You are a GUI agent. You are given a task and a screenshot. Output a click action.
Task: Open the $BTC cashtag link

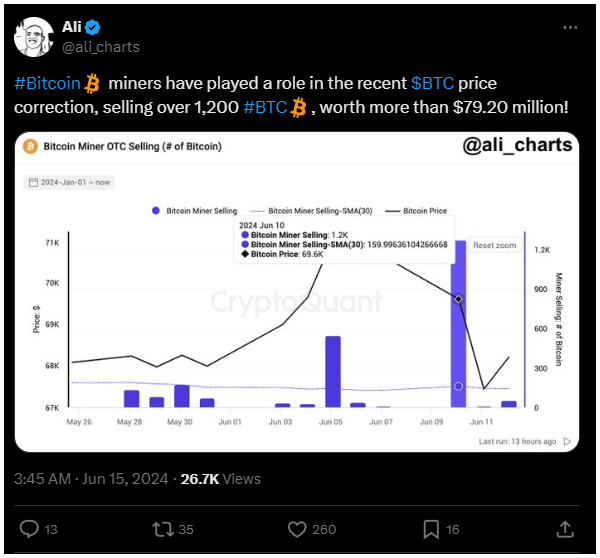[x=433, y=83]
